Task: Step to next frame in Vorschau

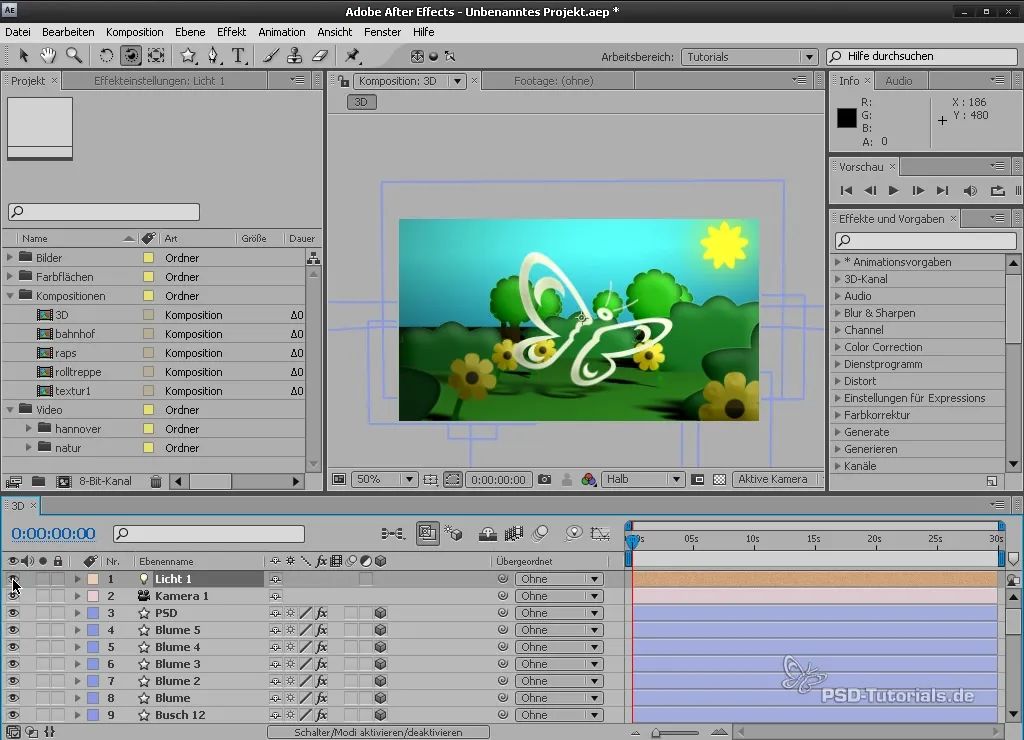Action: (918, 191)
